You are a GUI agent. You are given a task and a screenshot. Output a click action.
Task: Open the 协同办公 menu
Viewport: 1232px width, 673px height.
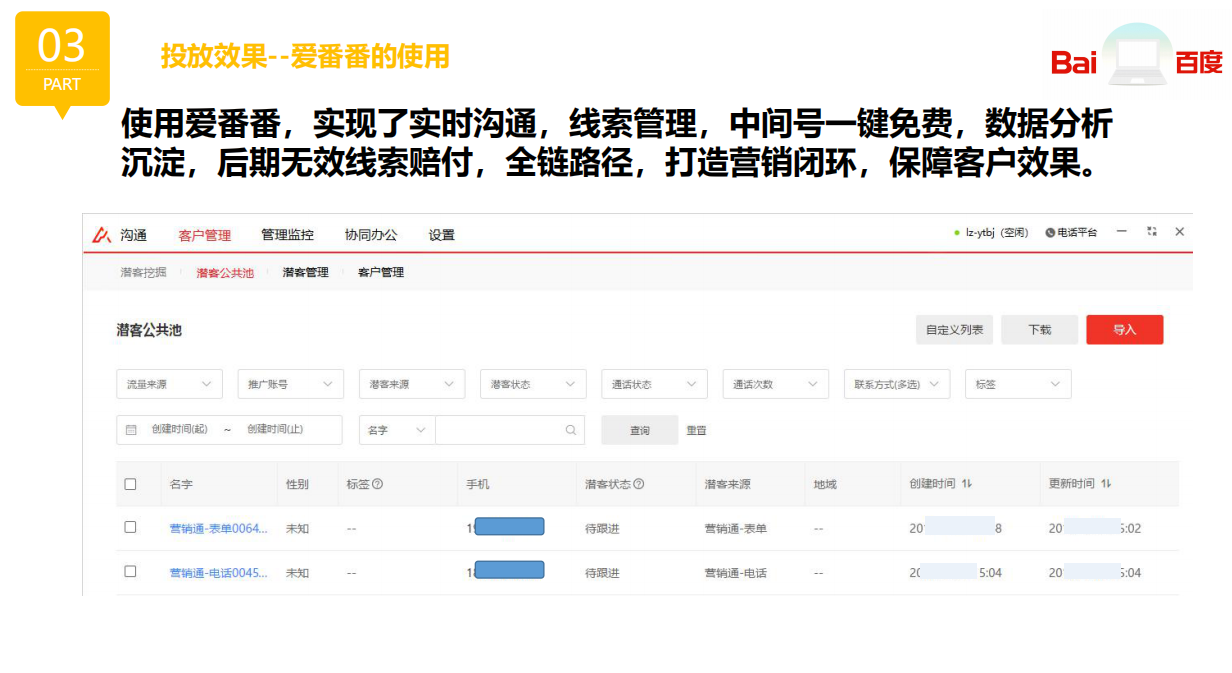pos(371,235)
